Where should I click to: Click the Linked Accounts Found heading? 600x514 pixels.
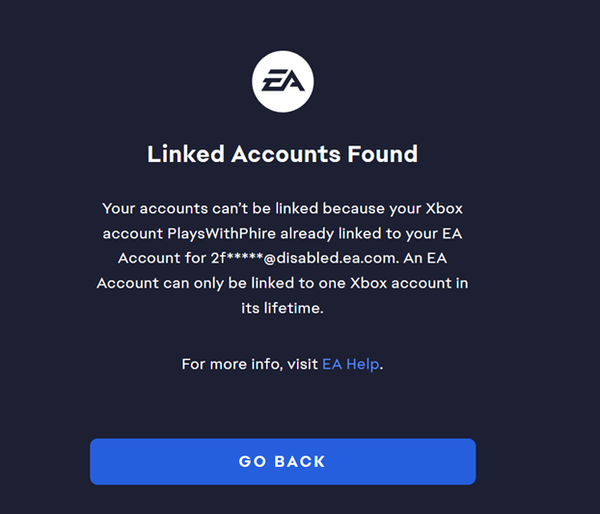point(282,154)
